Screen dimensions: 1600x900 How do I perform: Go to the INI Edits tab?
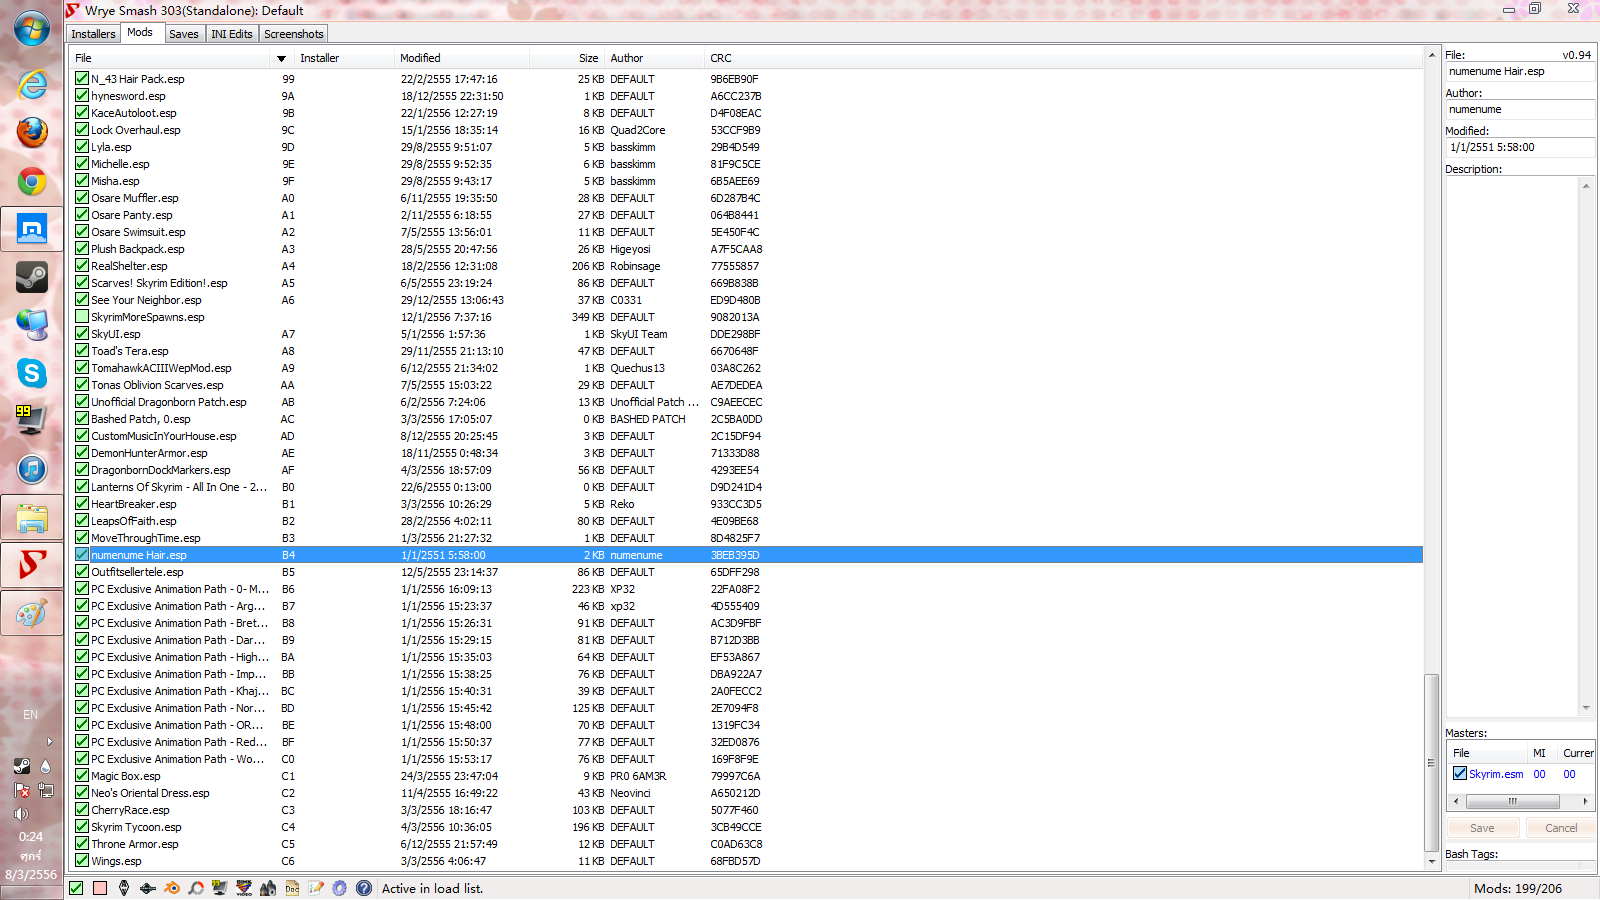pos(232,34)
